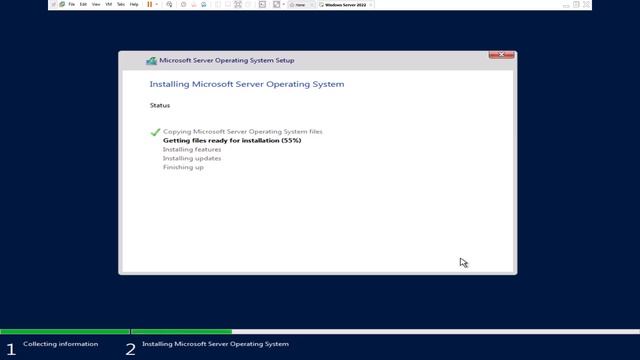Take a snapshot of the VM

point(183,4)
